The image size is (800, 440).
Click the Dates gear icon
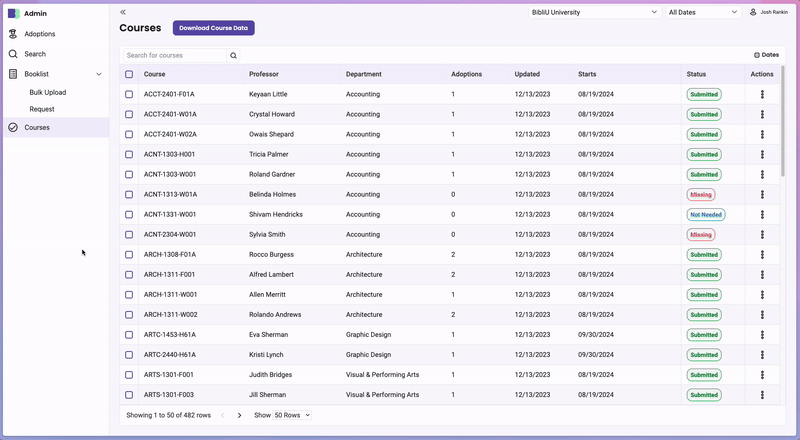pyautogui.click(x=756, y=55)
